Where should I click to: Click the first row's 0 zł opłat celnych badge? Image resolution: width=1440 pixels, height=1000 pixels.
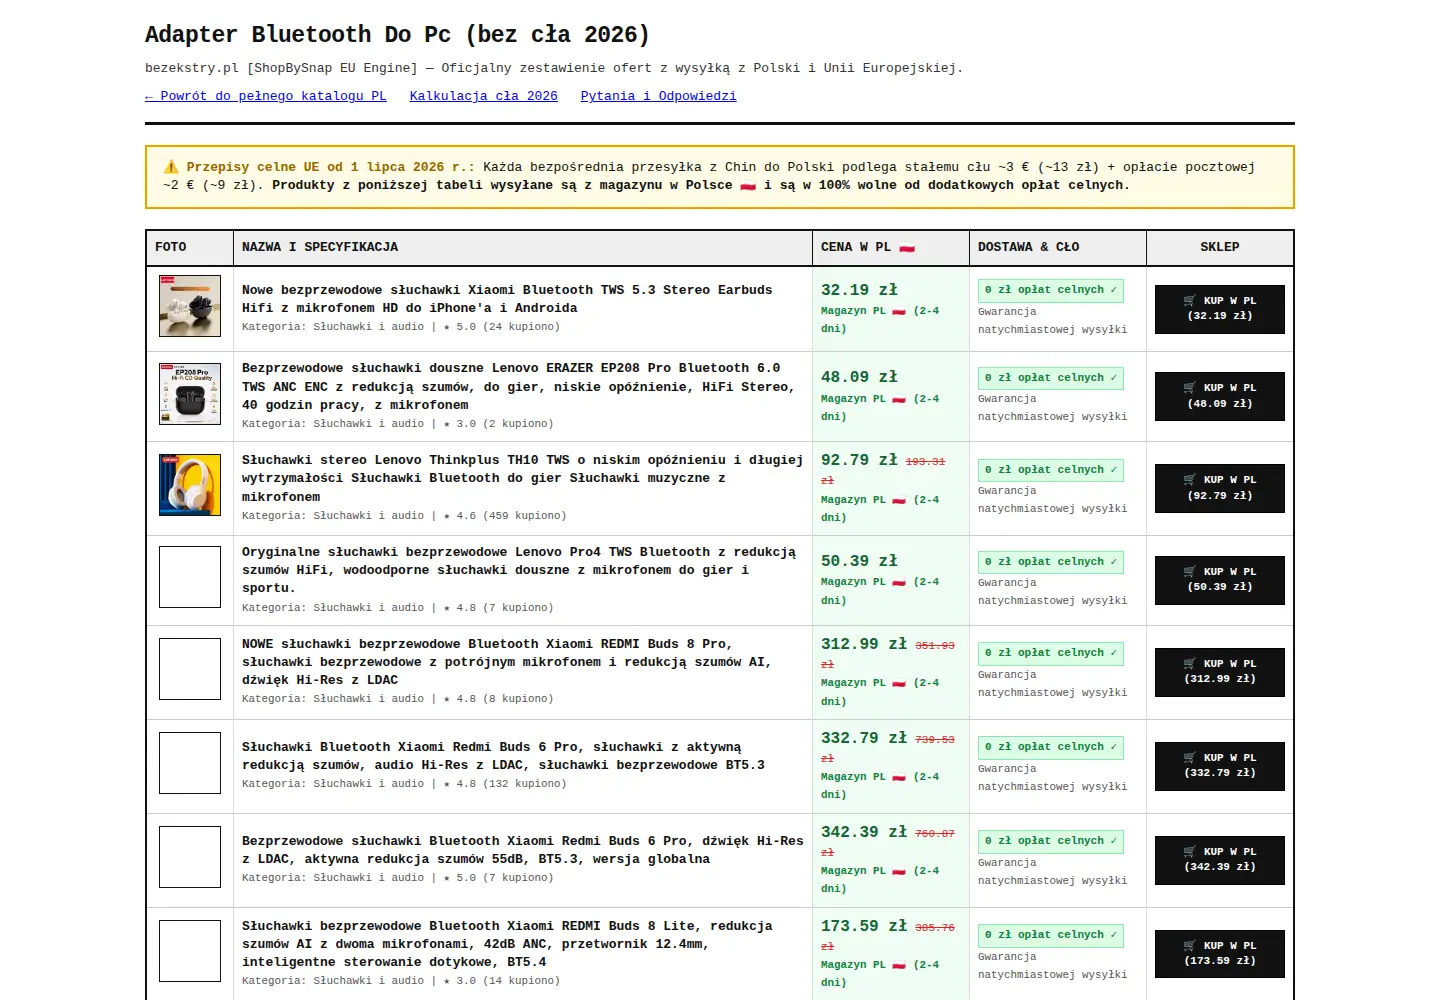1051,290
